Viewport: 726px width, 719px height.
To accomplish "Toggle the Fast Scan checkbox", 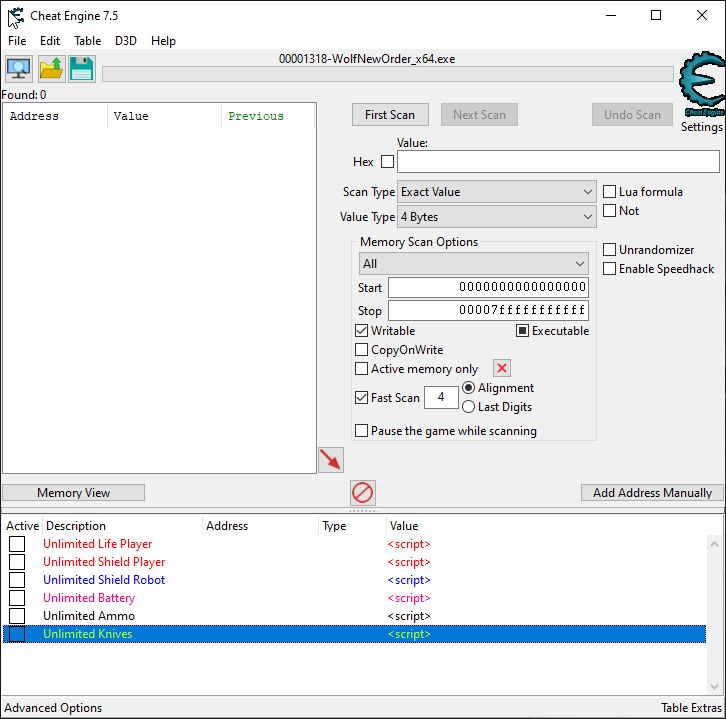I will [x=361, y=397].
